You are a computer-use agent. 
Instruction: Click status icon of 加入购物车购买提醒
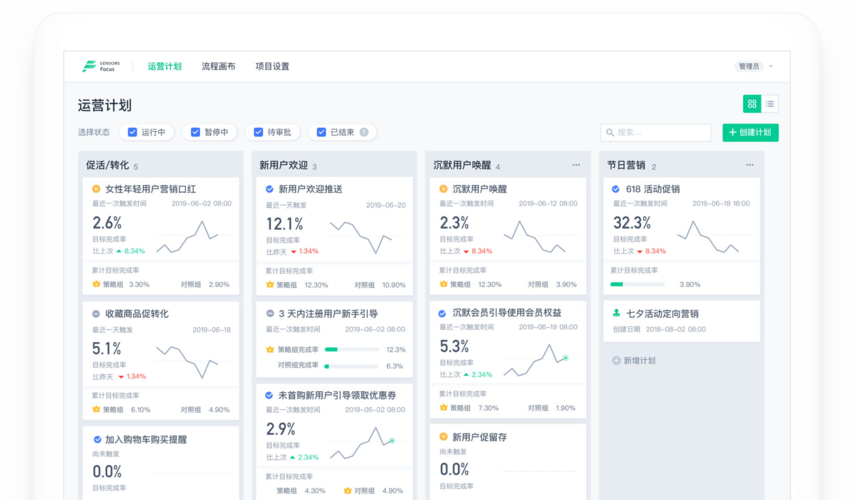coord(97,440)
